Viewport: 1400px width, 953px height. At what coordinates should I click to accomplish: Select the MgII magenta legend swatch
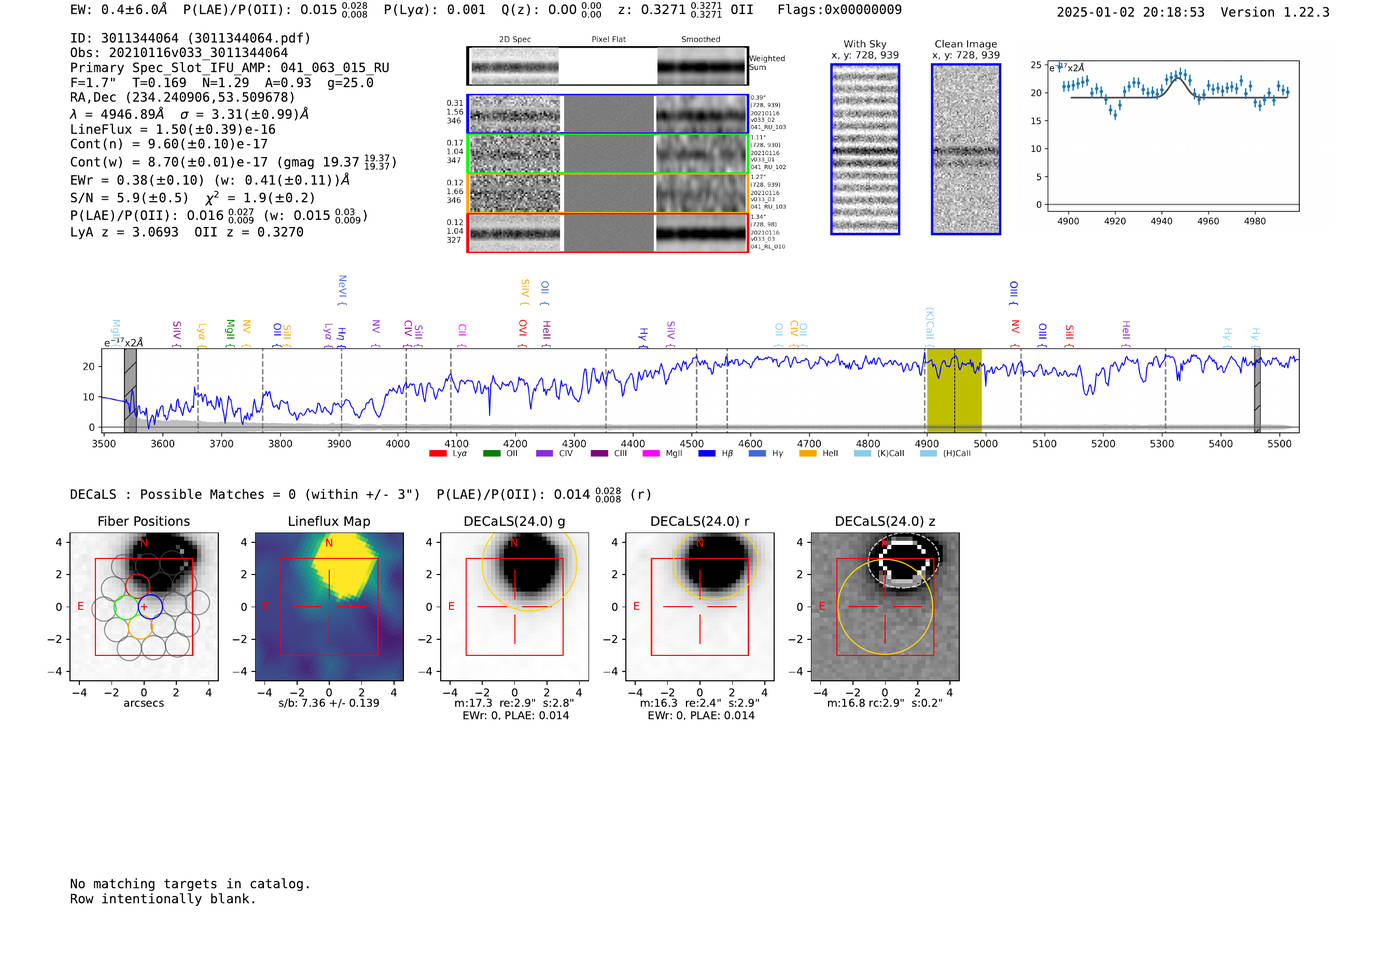pos(651,454)
